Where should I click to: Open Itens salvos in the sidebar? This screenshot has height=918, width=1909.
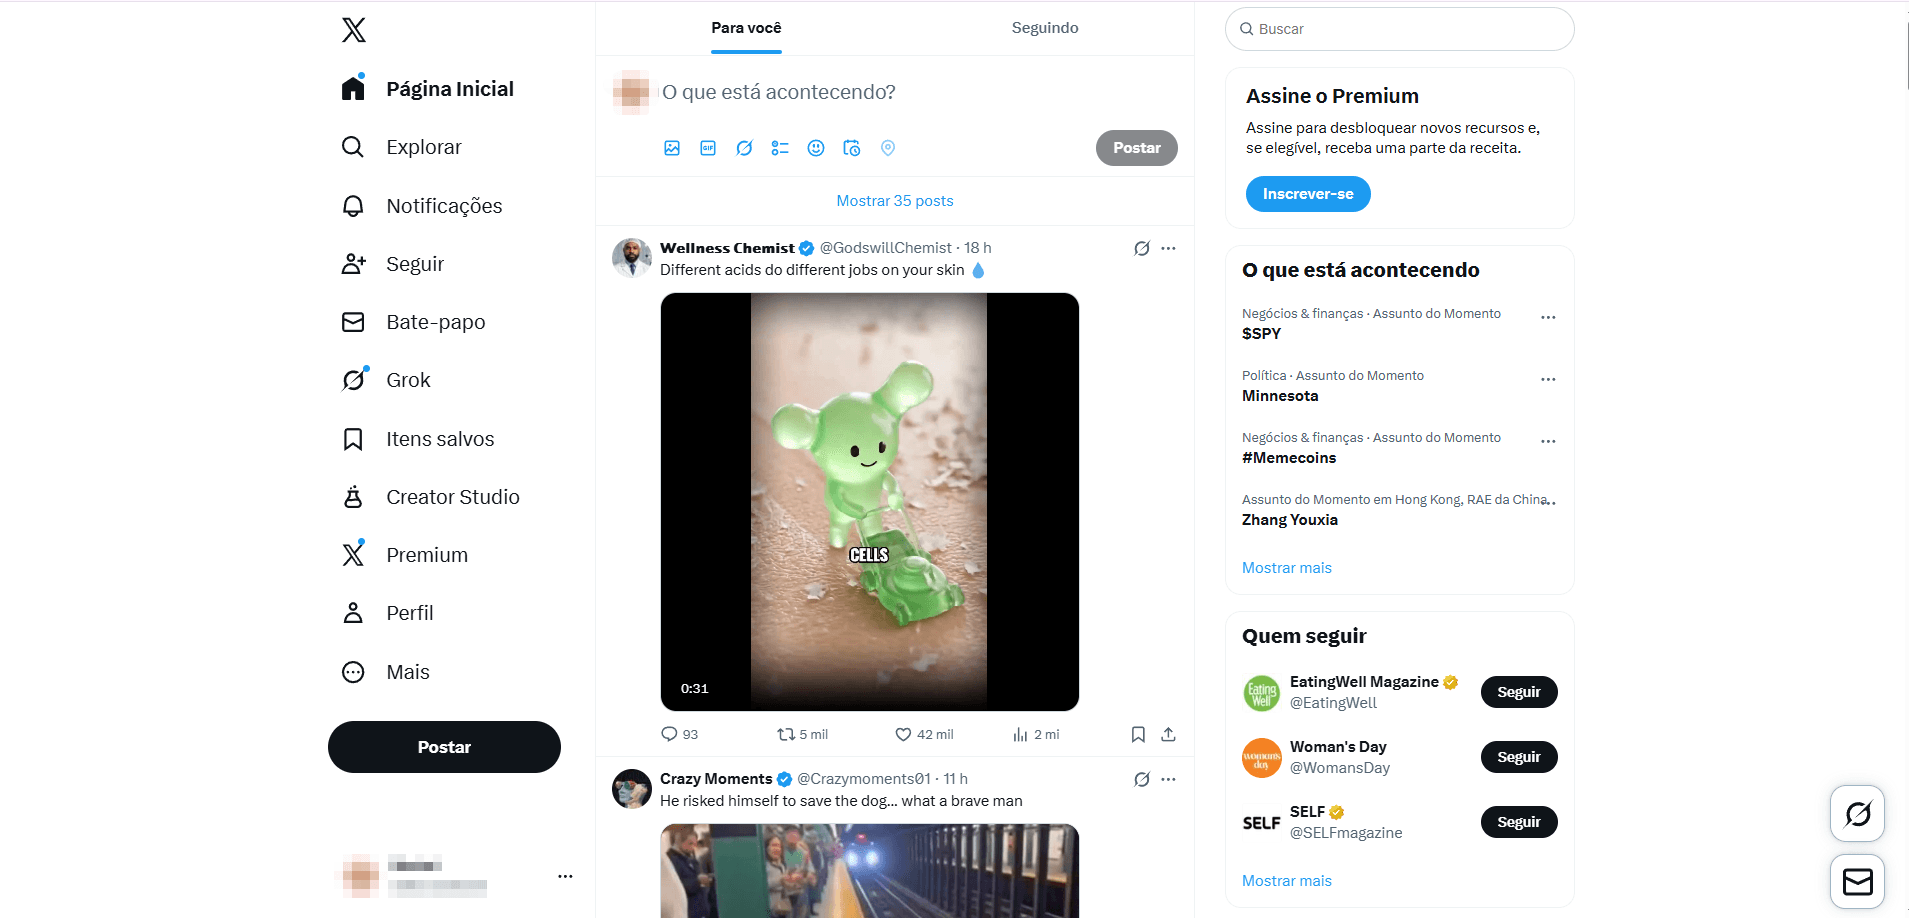click(440, 439)
